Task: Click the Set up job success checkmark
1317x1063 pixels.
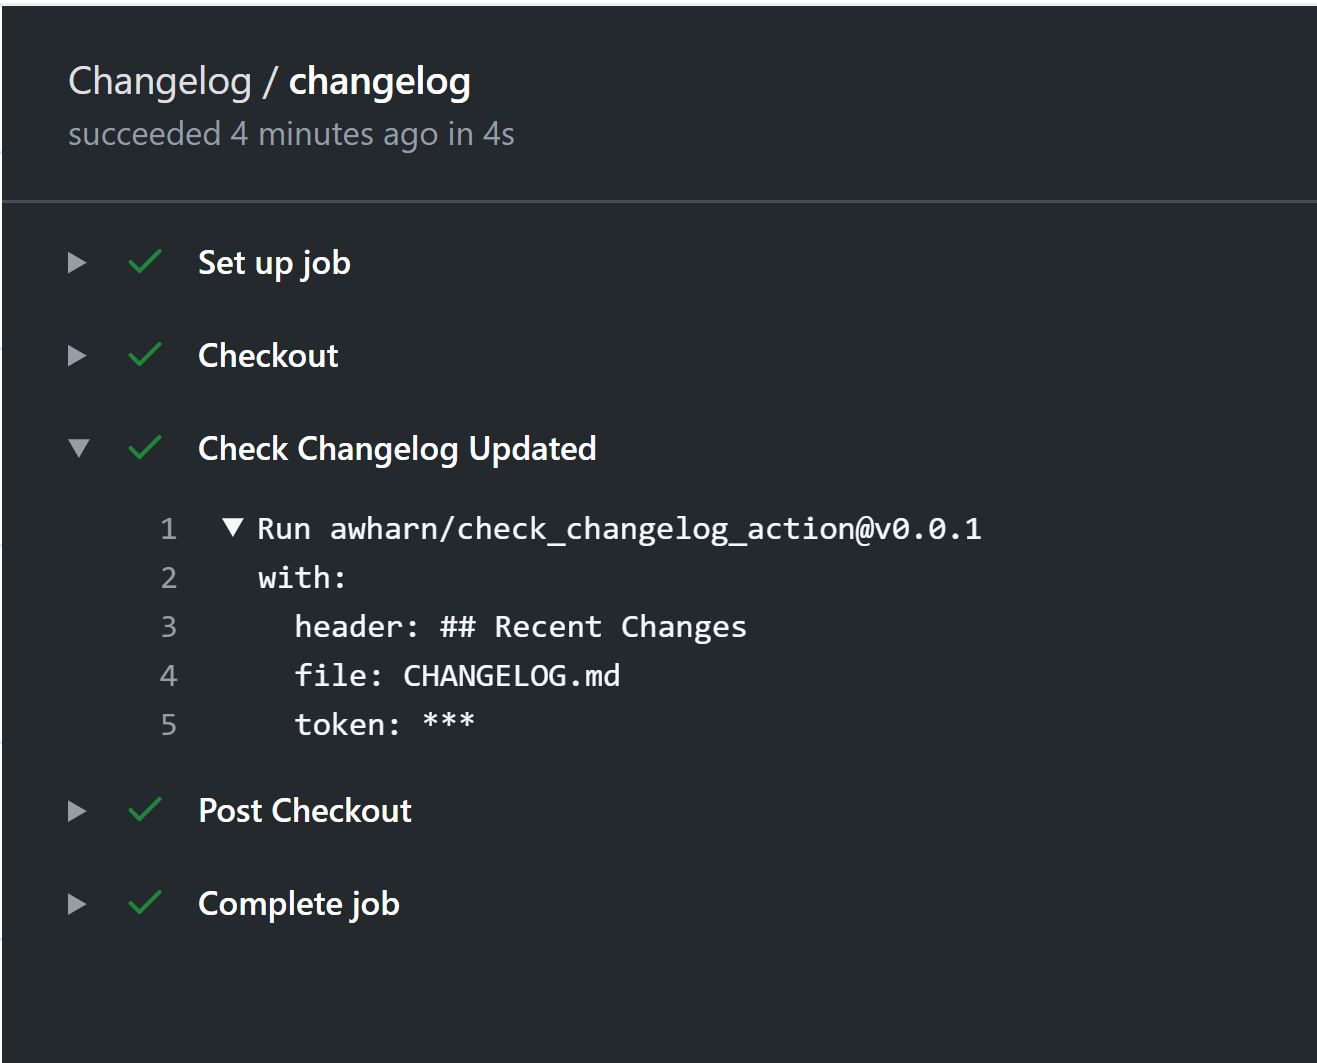Action: [143, 262]
